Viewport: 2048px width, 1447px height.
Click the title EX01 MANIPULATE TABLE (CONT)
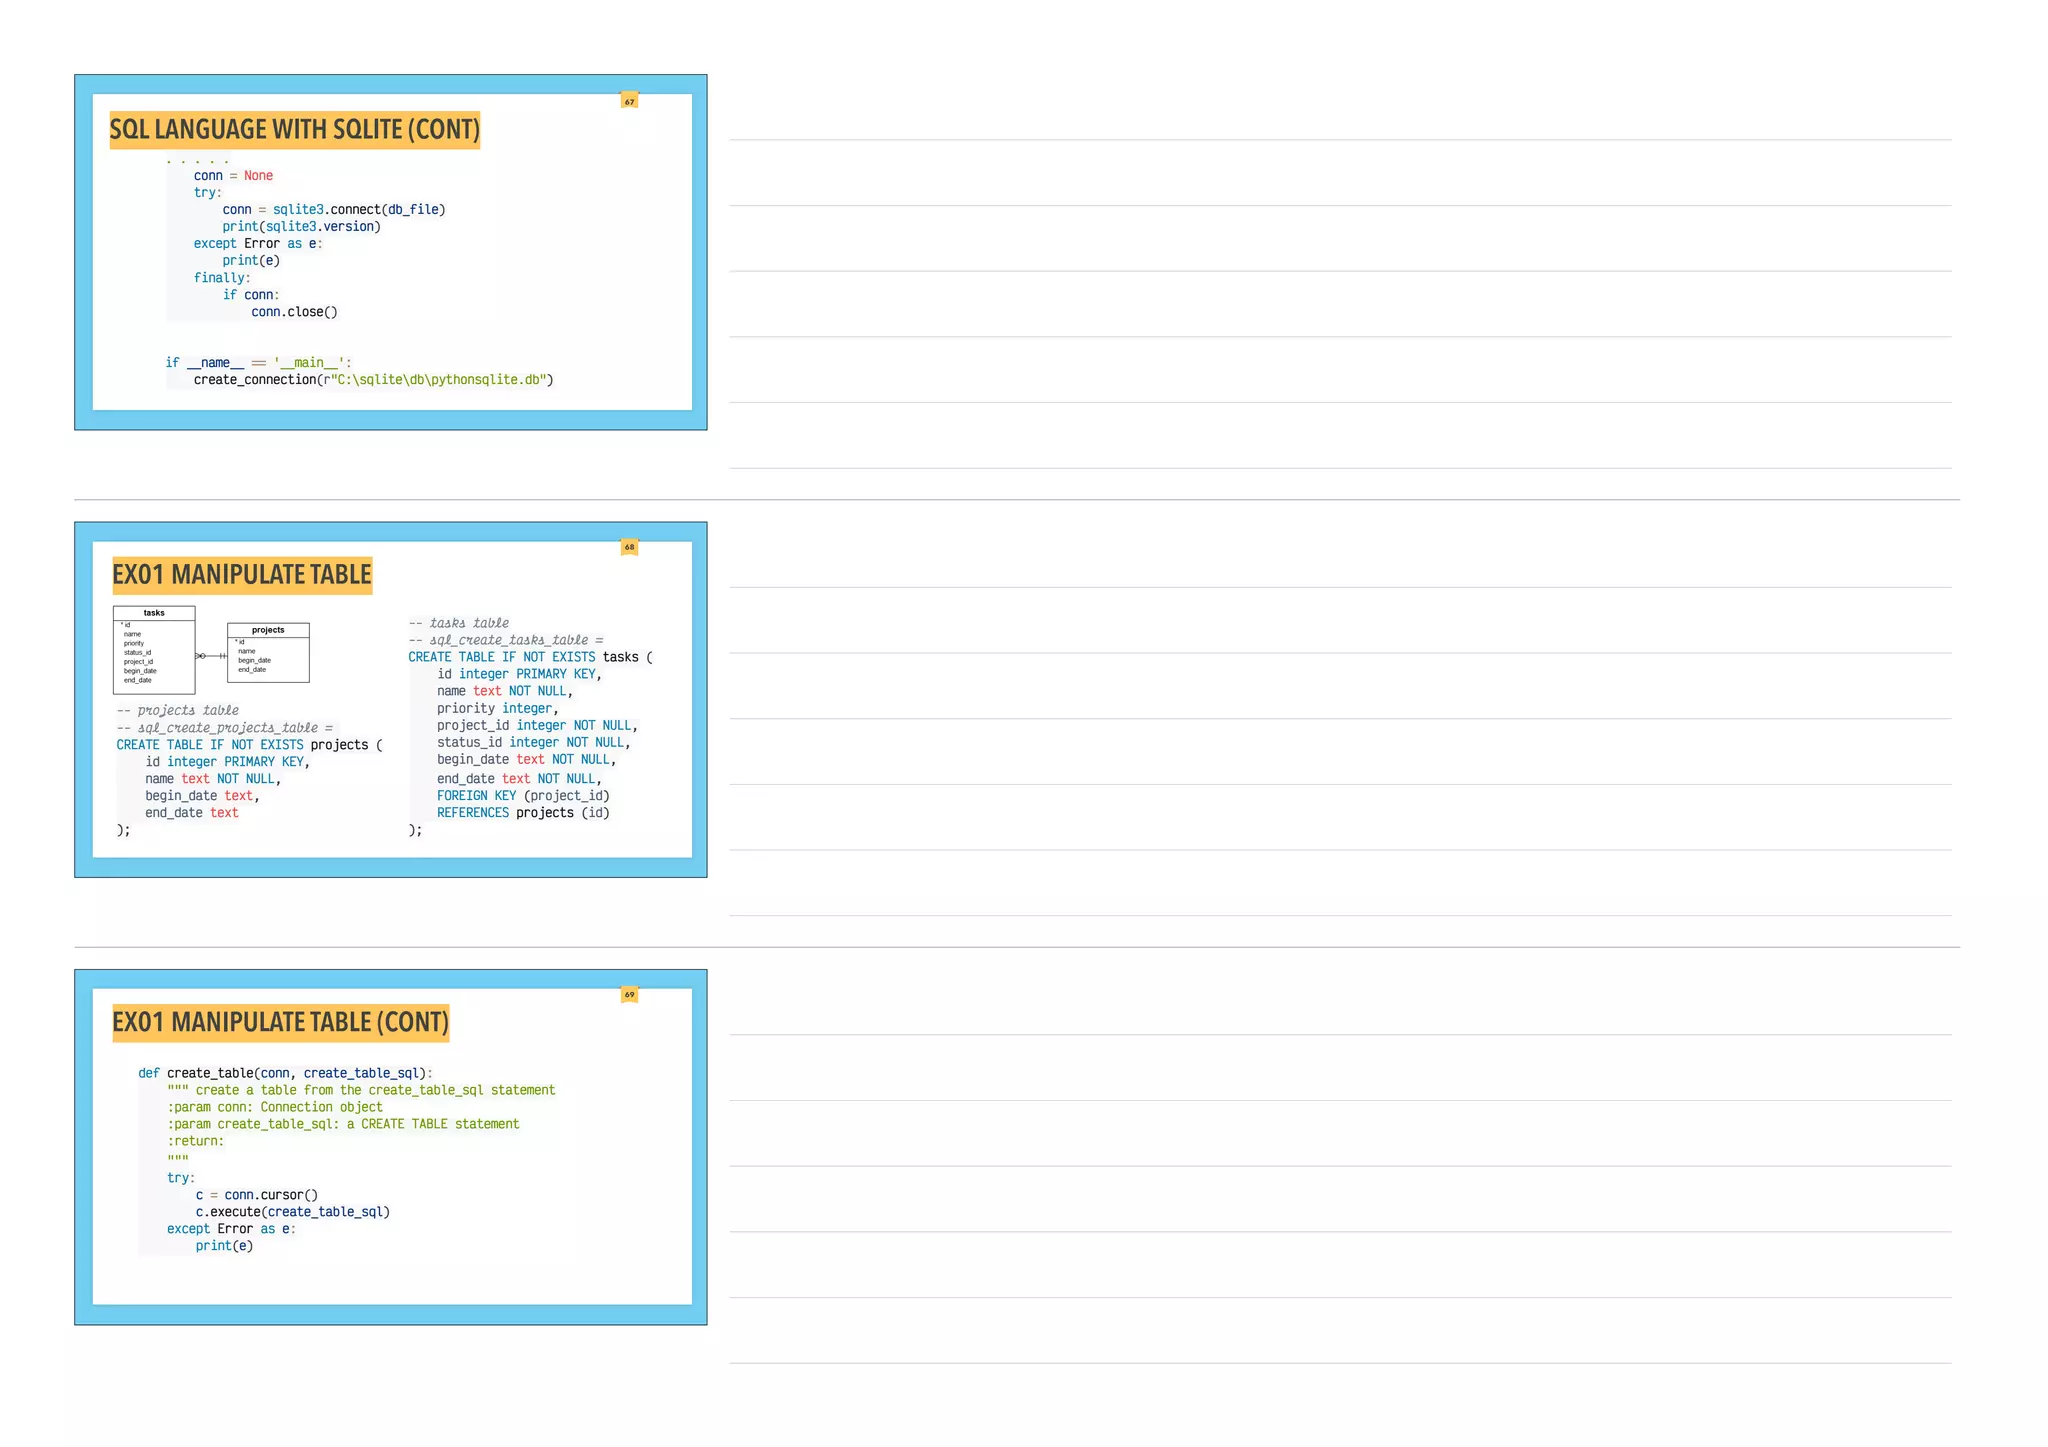[x=281, y=1022]
